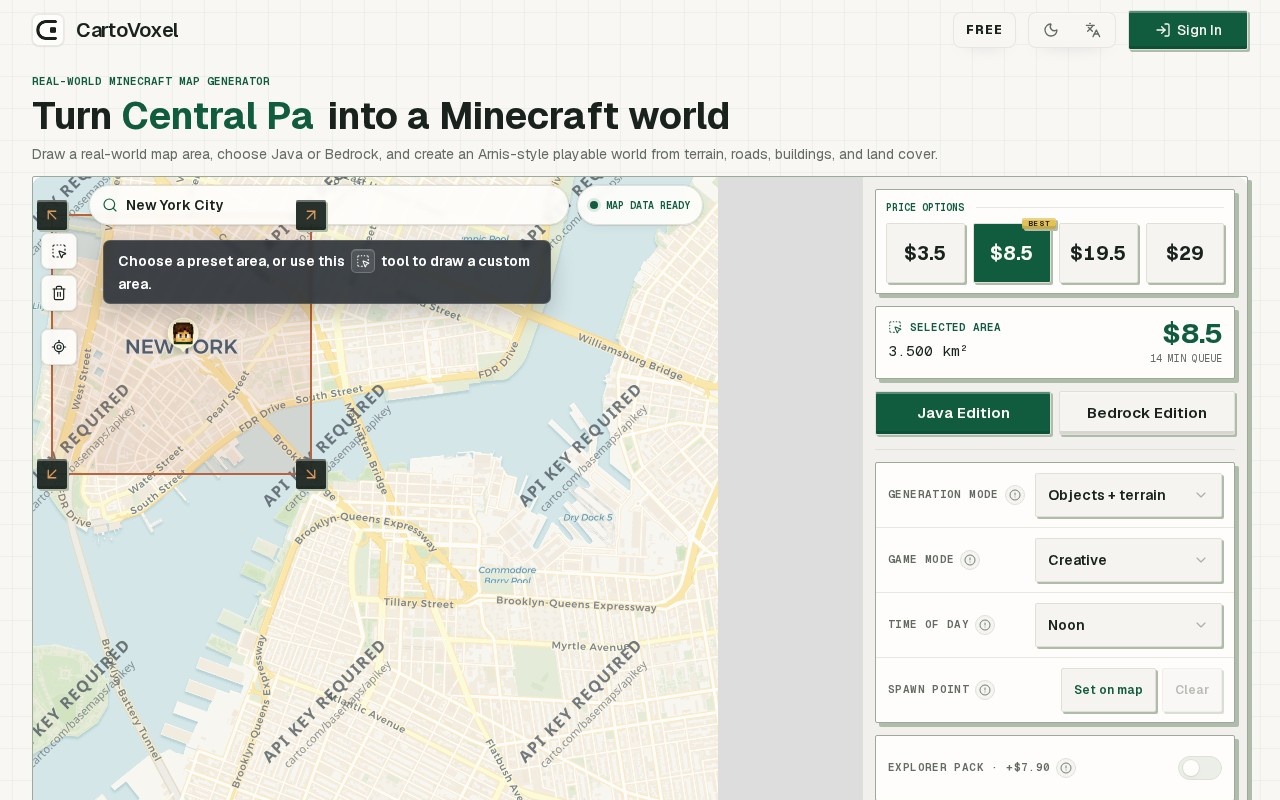
Task: Open the language translation menu
Action: [x=1093, y=30]
